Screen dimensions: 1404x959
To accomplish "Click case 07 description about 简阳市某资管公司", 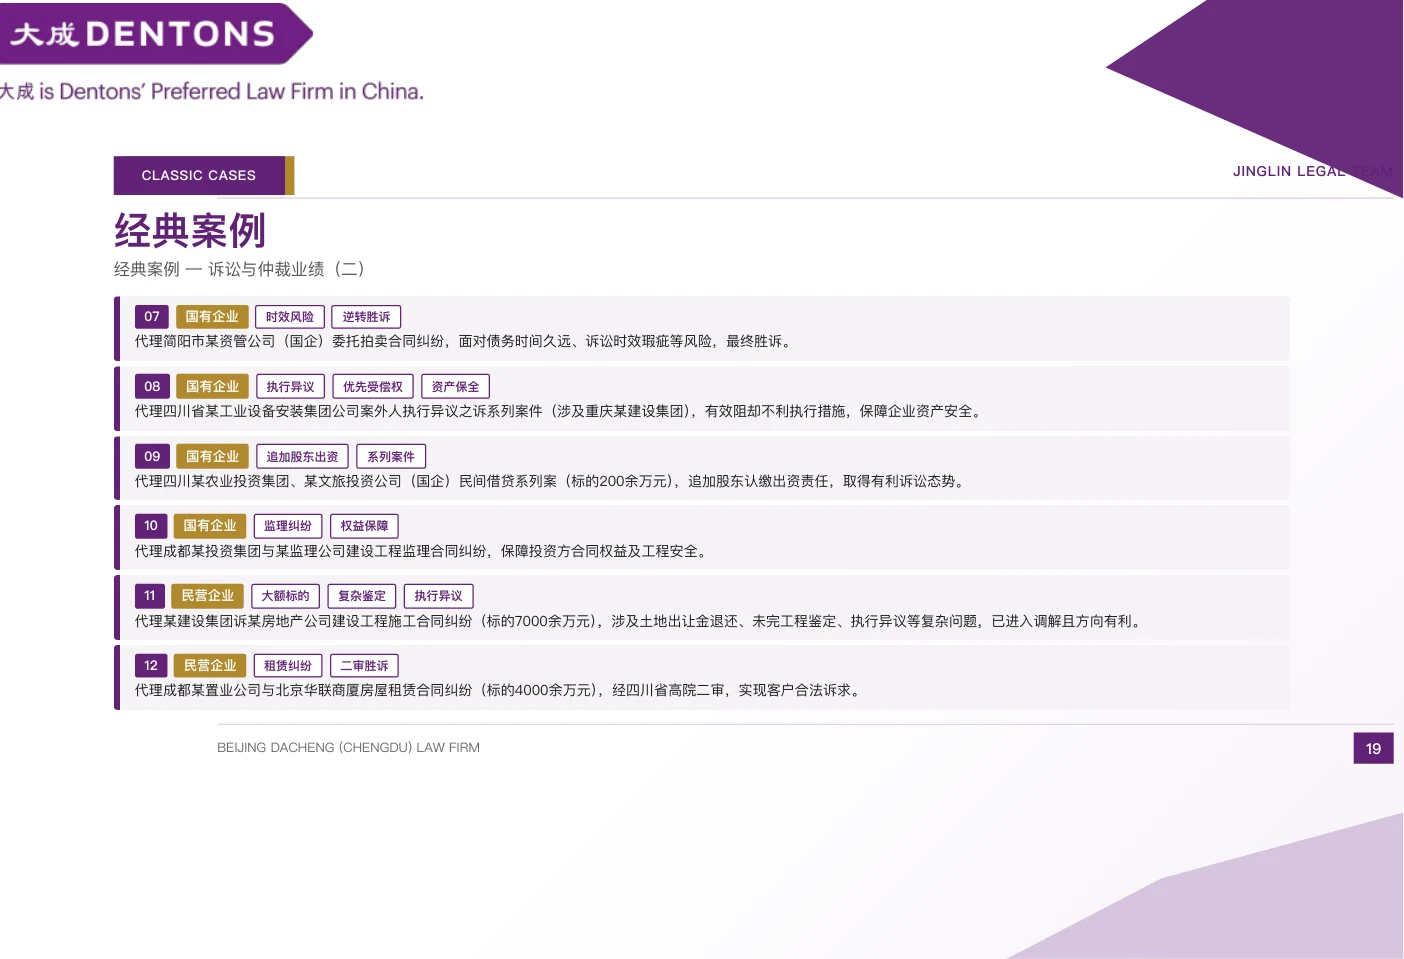I will pos(465,342).
